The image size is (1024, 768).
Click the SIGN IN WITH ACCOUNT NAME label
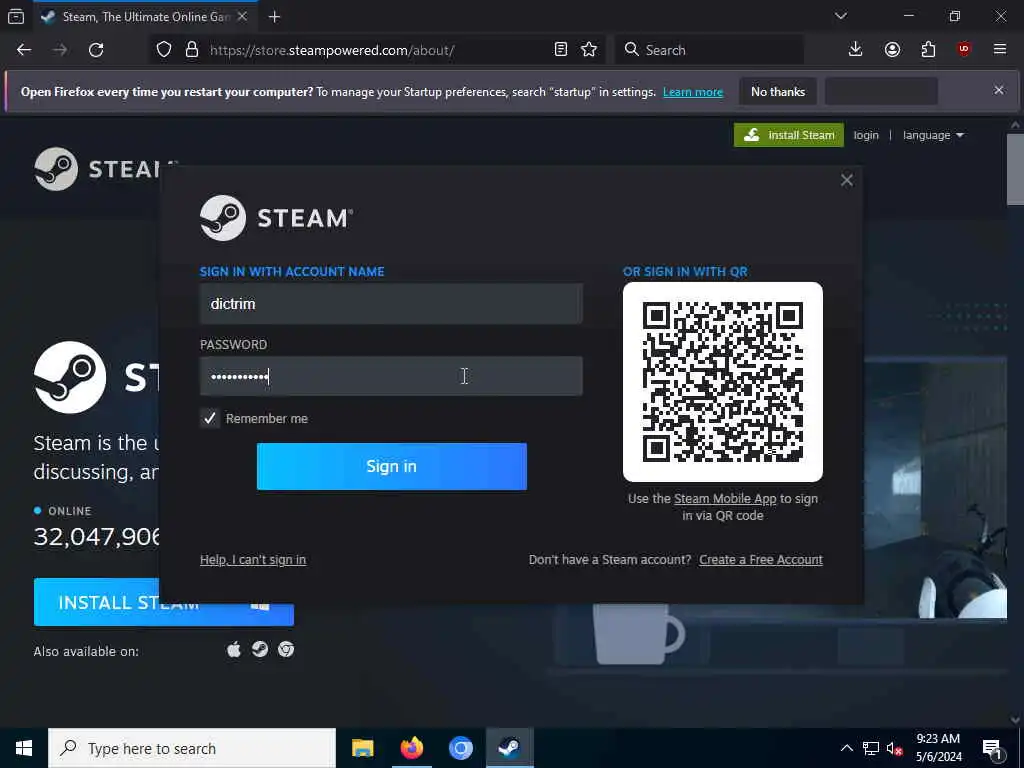point(292,272)
